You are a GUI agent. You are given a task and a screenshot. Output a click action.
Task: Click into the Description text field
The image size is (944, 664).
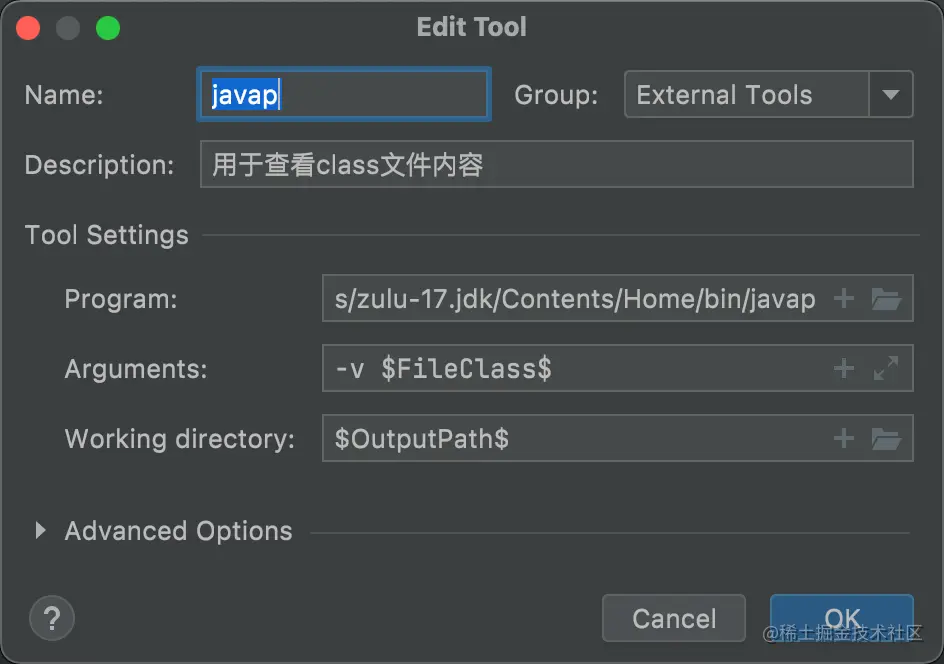(x=556, y=164)
